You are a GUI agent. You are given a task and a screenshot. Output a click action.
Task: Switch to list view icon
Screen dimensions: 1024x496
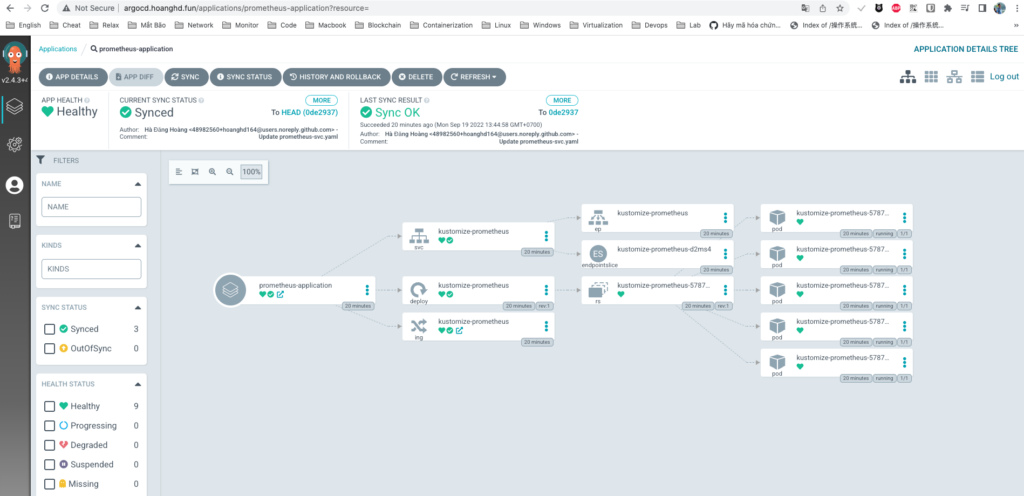(x=977, y=76)
